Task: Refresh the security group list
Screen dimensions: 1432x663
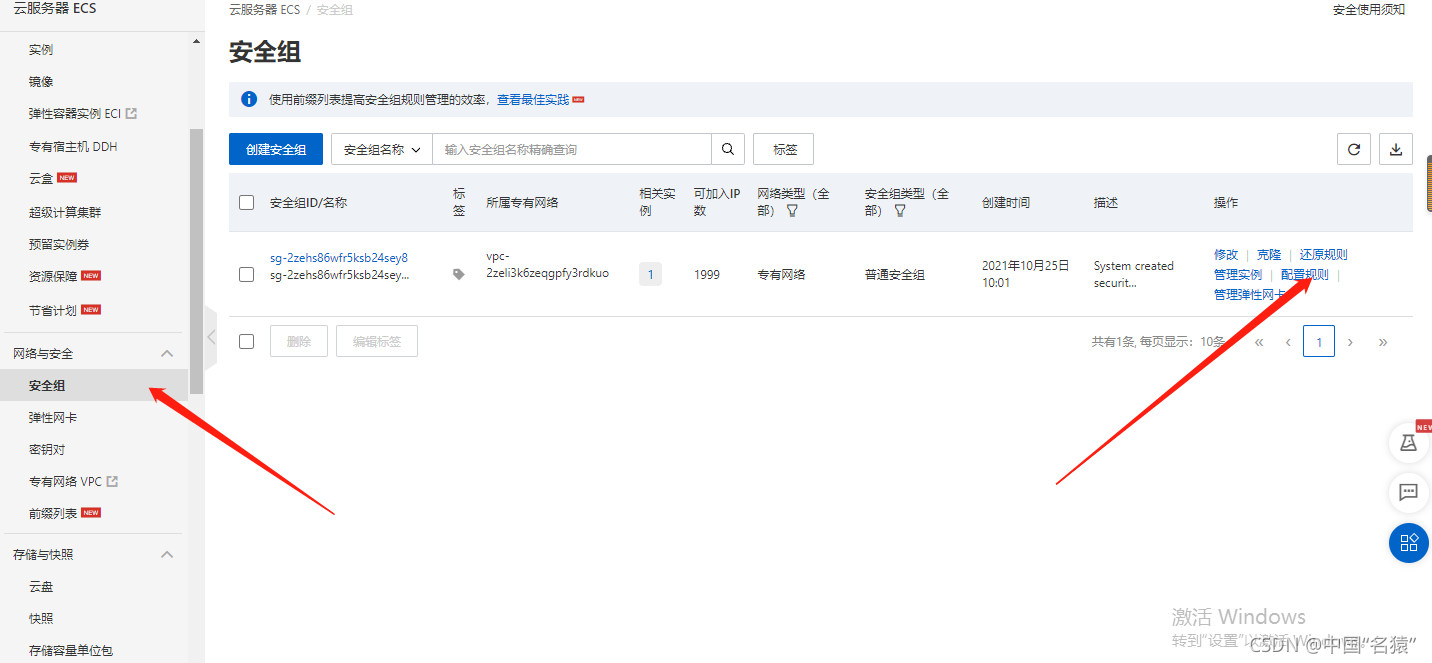Action: coord(1354,149)
